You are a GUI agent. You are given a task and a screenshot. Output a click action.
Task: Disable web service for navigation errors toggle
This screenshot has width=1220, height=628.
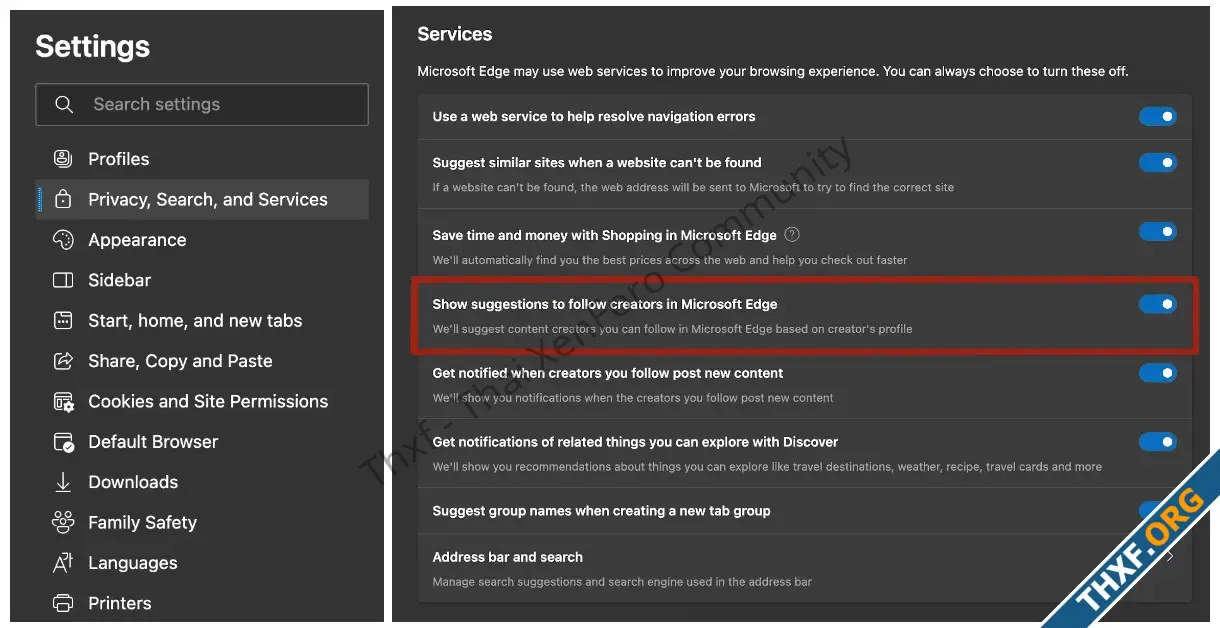coord(1158,117)
